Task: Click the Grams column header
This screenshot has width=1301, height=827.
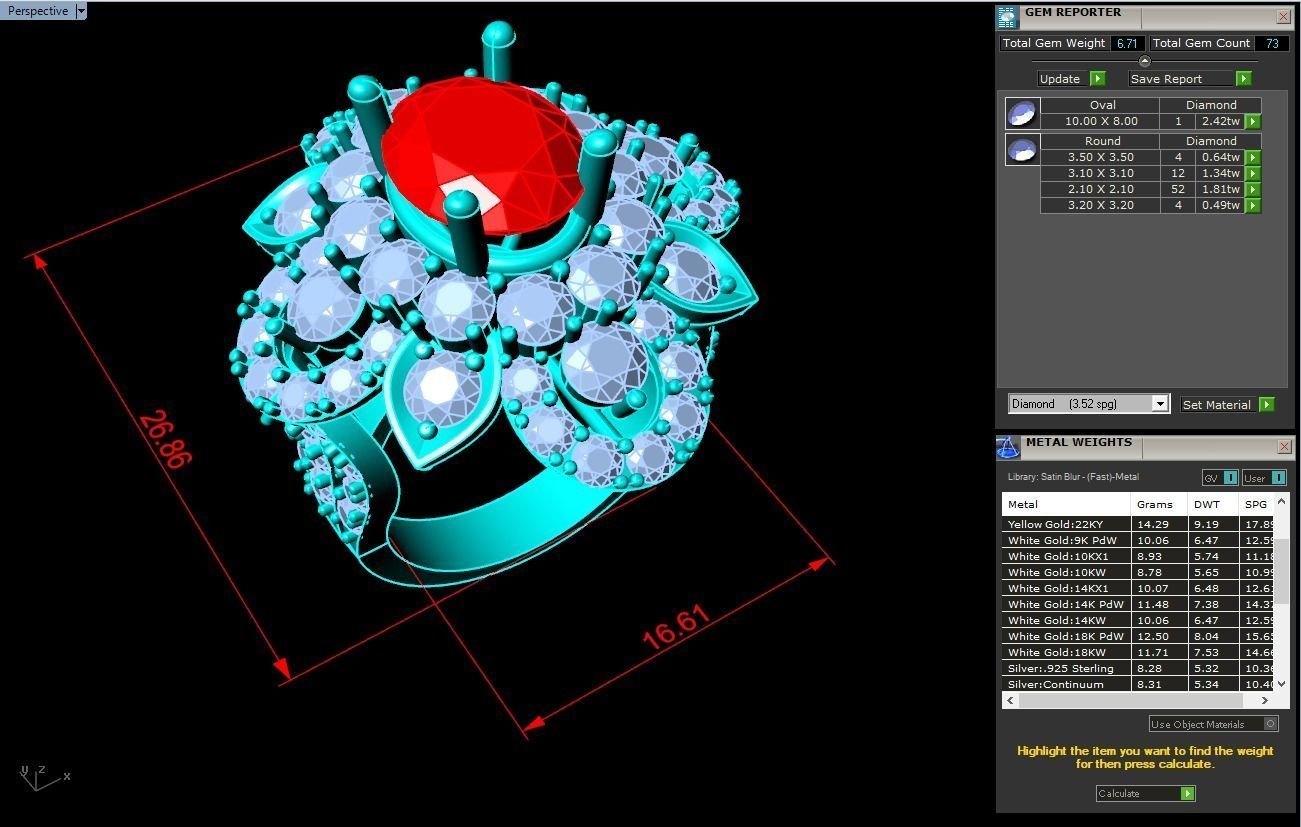Action: pyautogui.click(x=1159, y=505)
